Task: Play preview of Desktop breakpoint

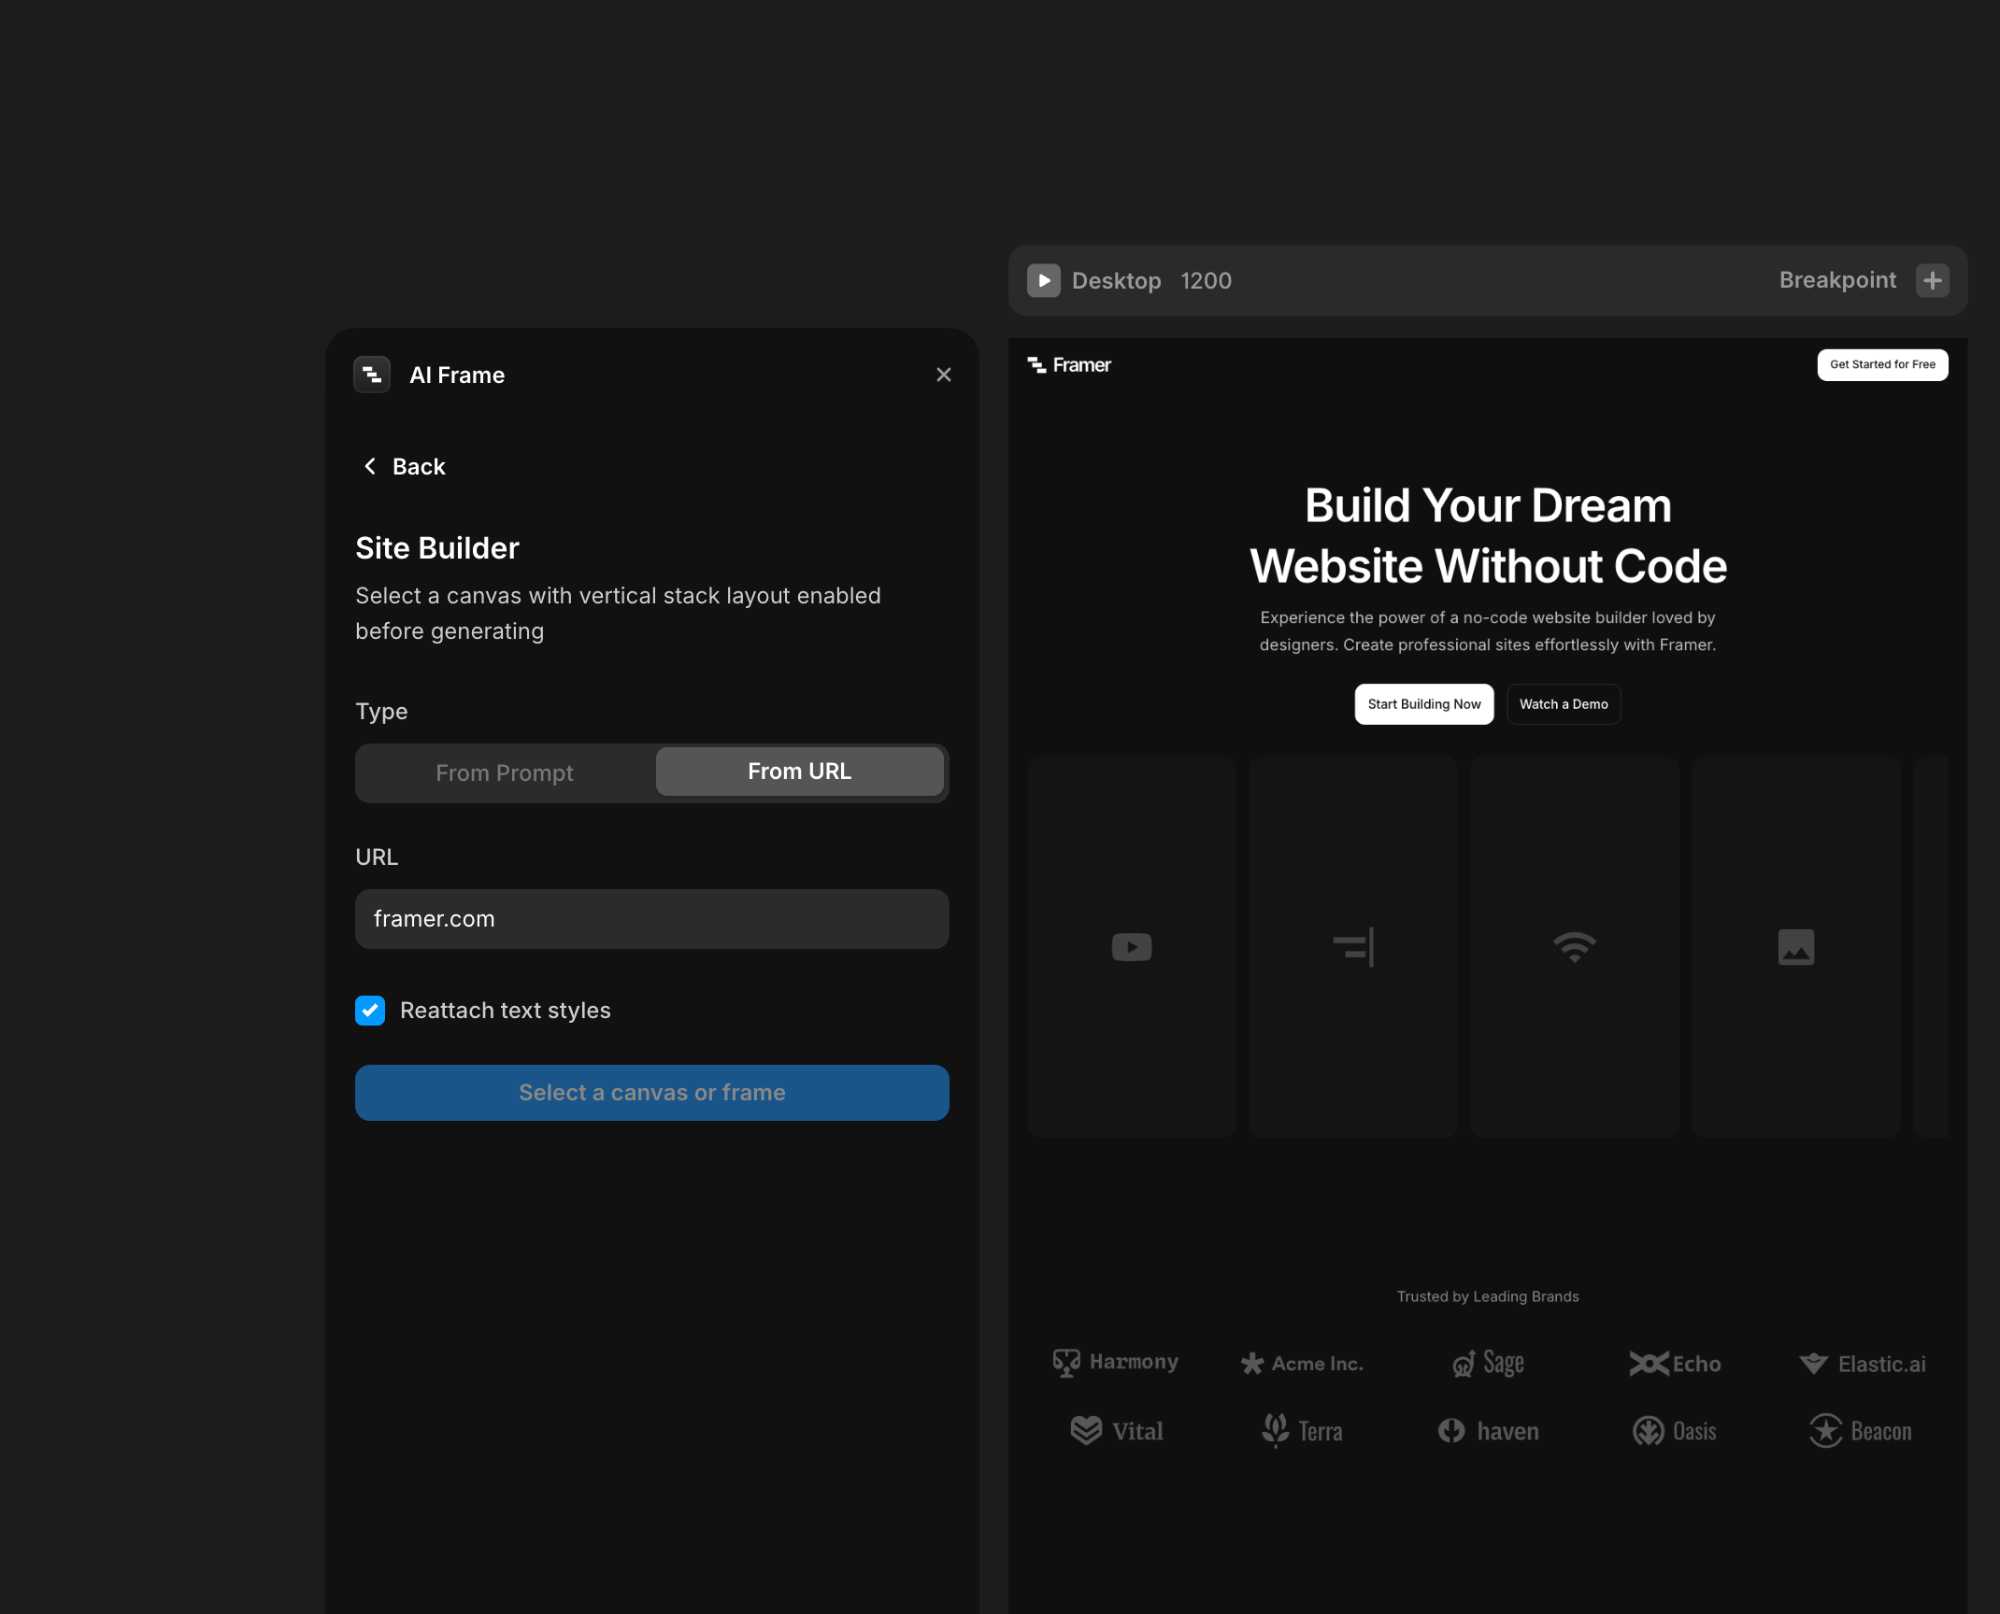Action: [x=1043, y=281]
